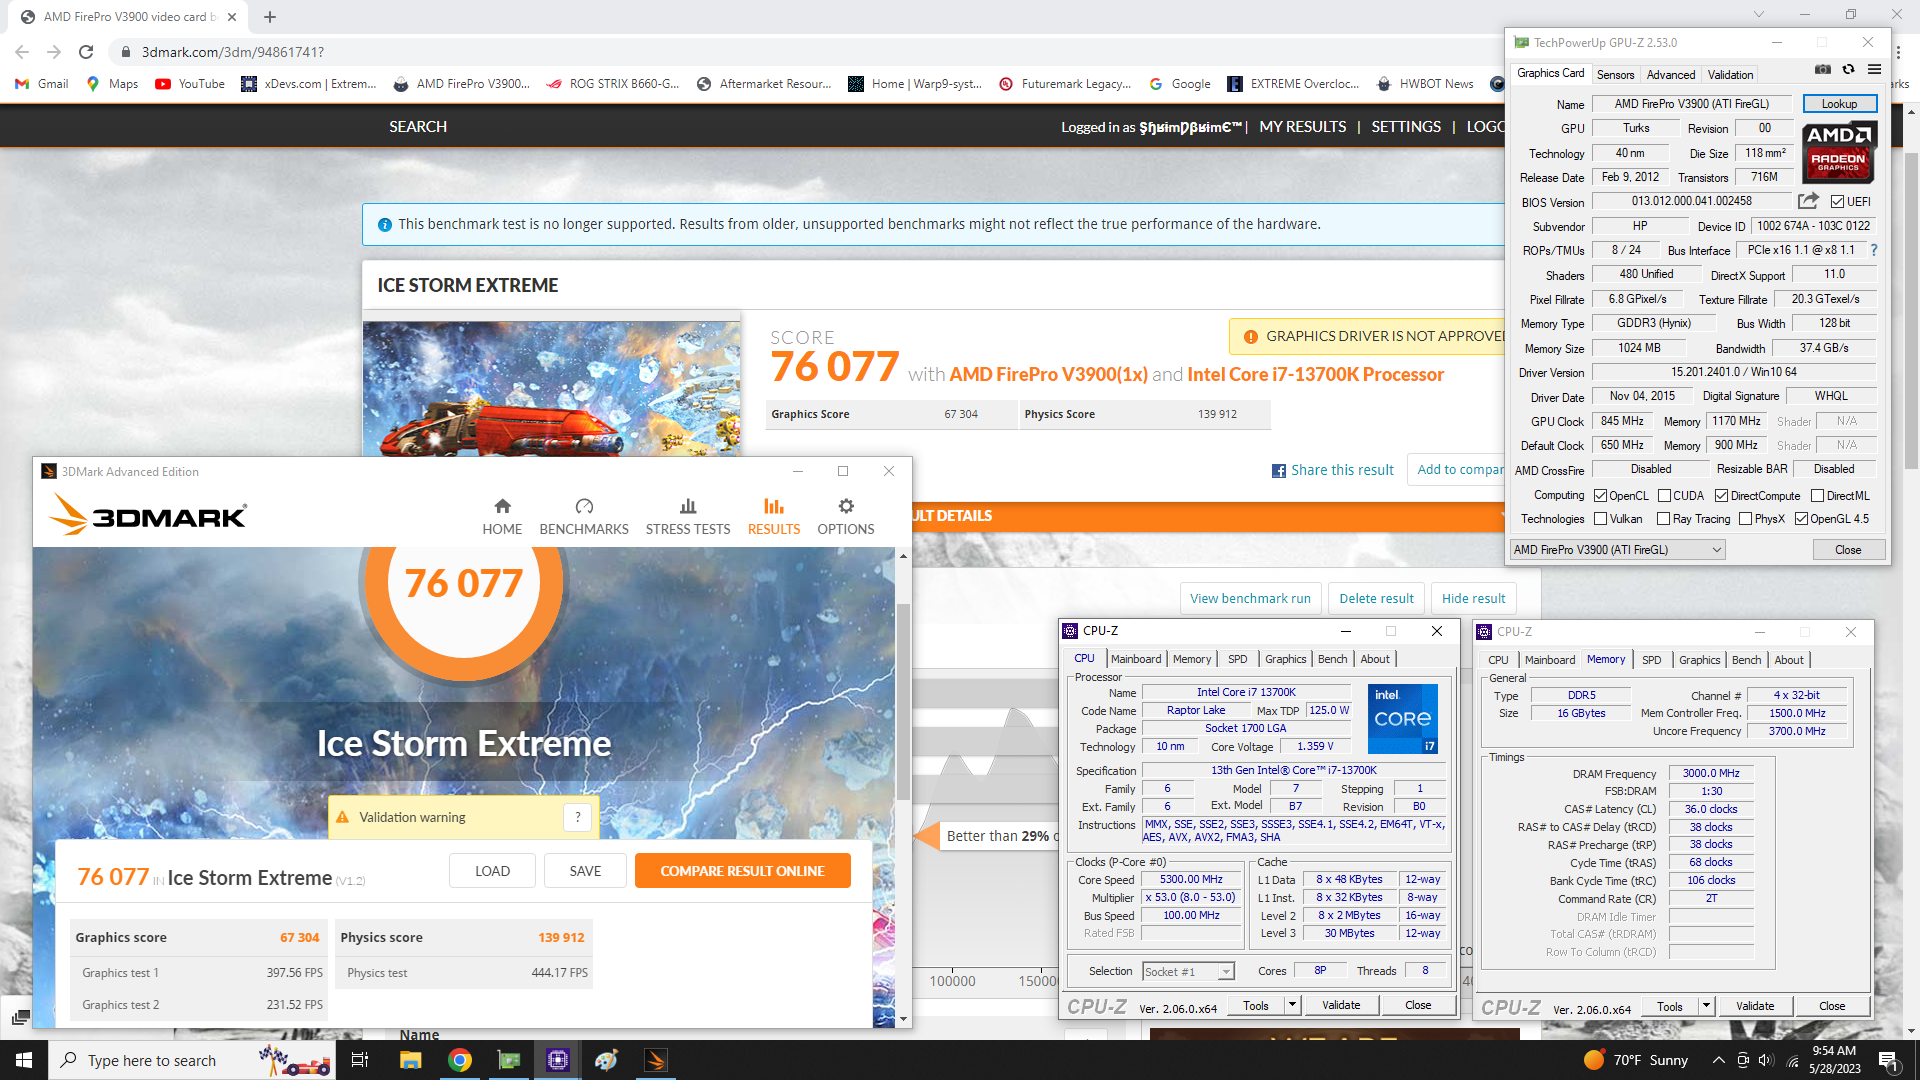The image size is (1920, 1080).
Task: Switch to CPU-Z on taskbar
Action: coord(557,1060)
